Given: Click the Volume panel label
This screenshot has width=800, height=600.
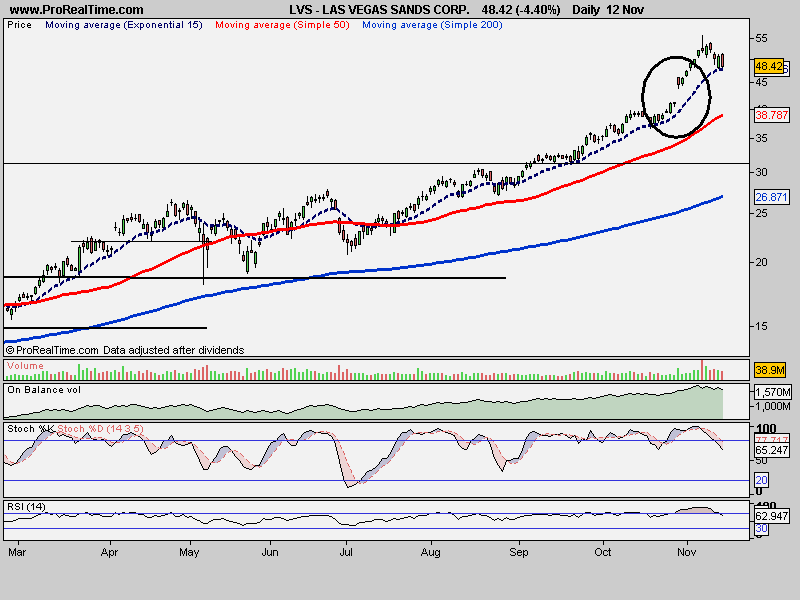Looking at the screenshot, I should coord(26,366).
